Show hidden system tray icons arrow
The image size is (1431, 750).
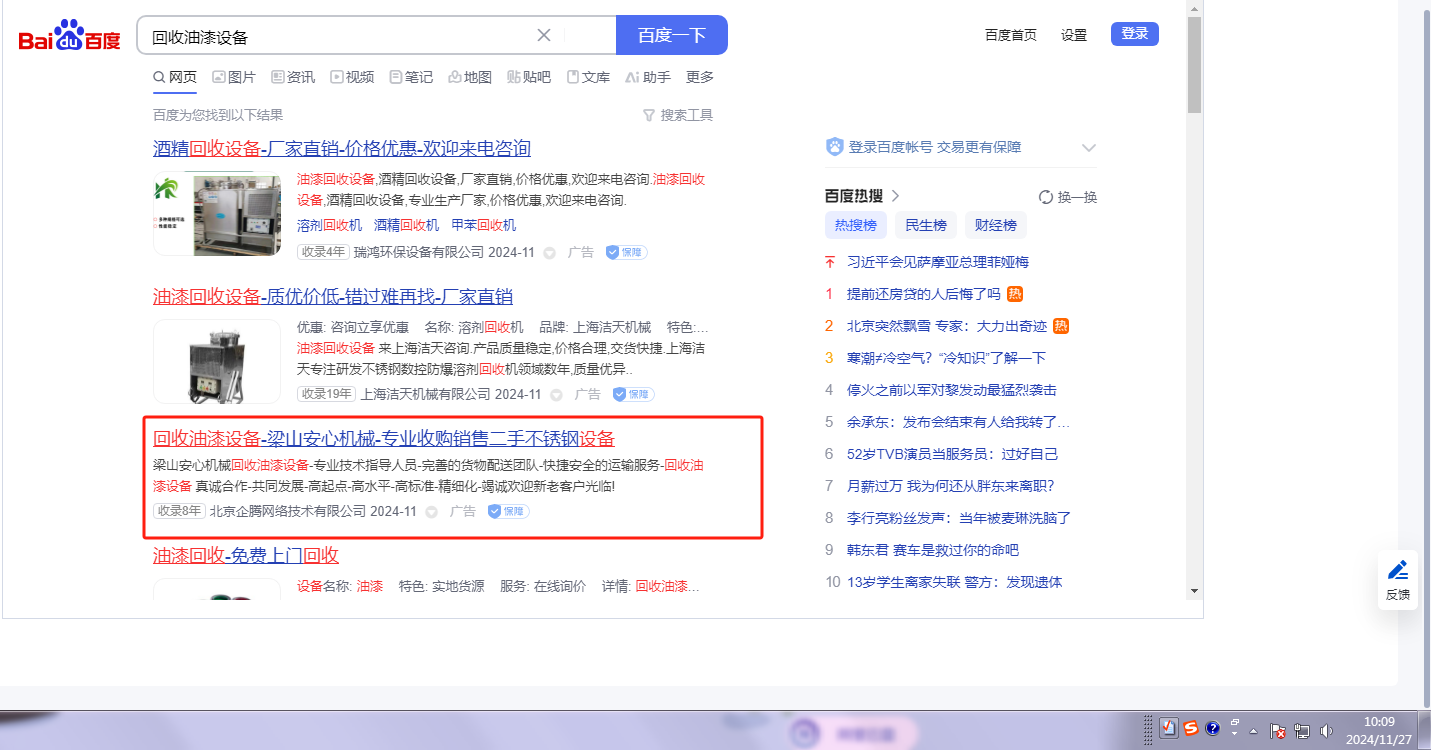click(x=1254, y=730)
